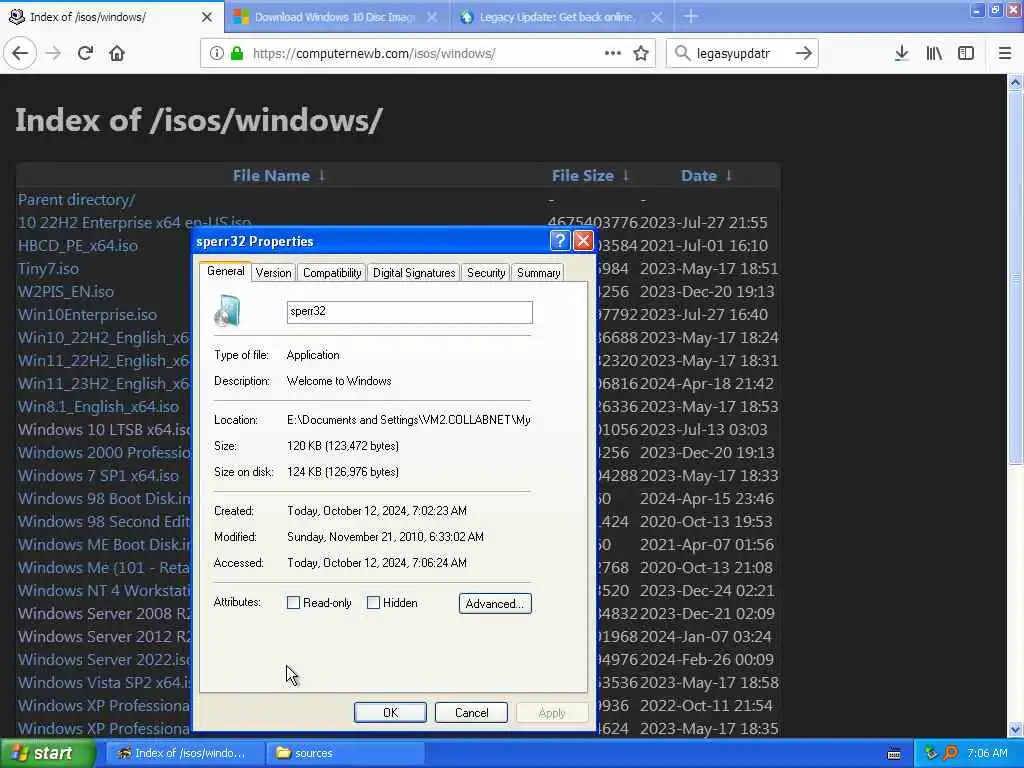Click Win10Enterprise.iso link
The image size is (1024, 768).
pyautogui.click(x=88, y=314)
